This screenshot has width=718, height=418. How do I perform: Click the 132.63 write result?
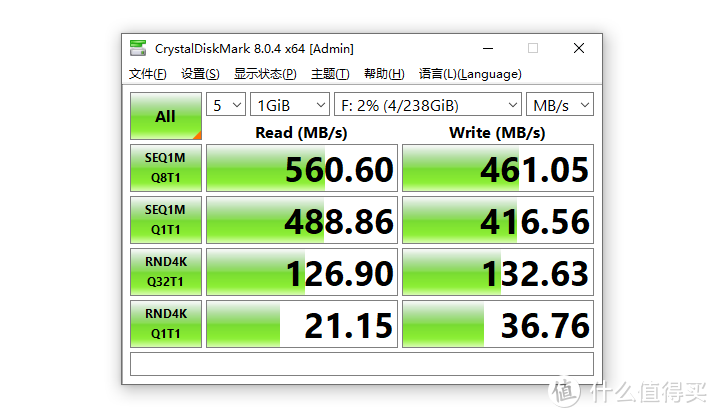click(498, 272)
